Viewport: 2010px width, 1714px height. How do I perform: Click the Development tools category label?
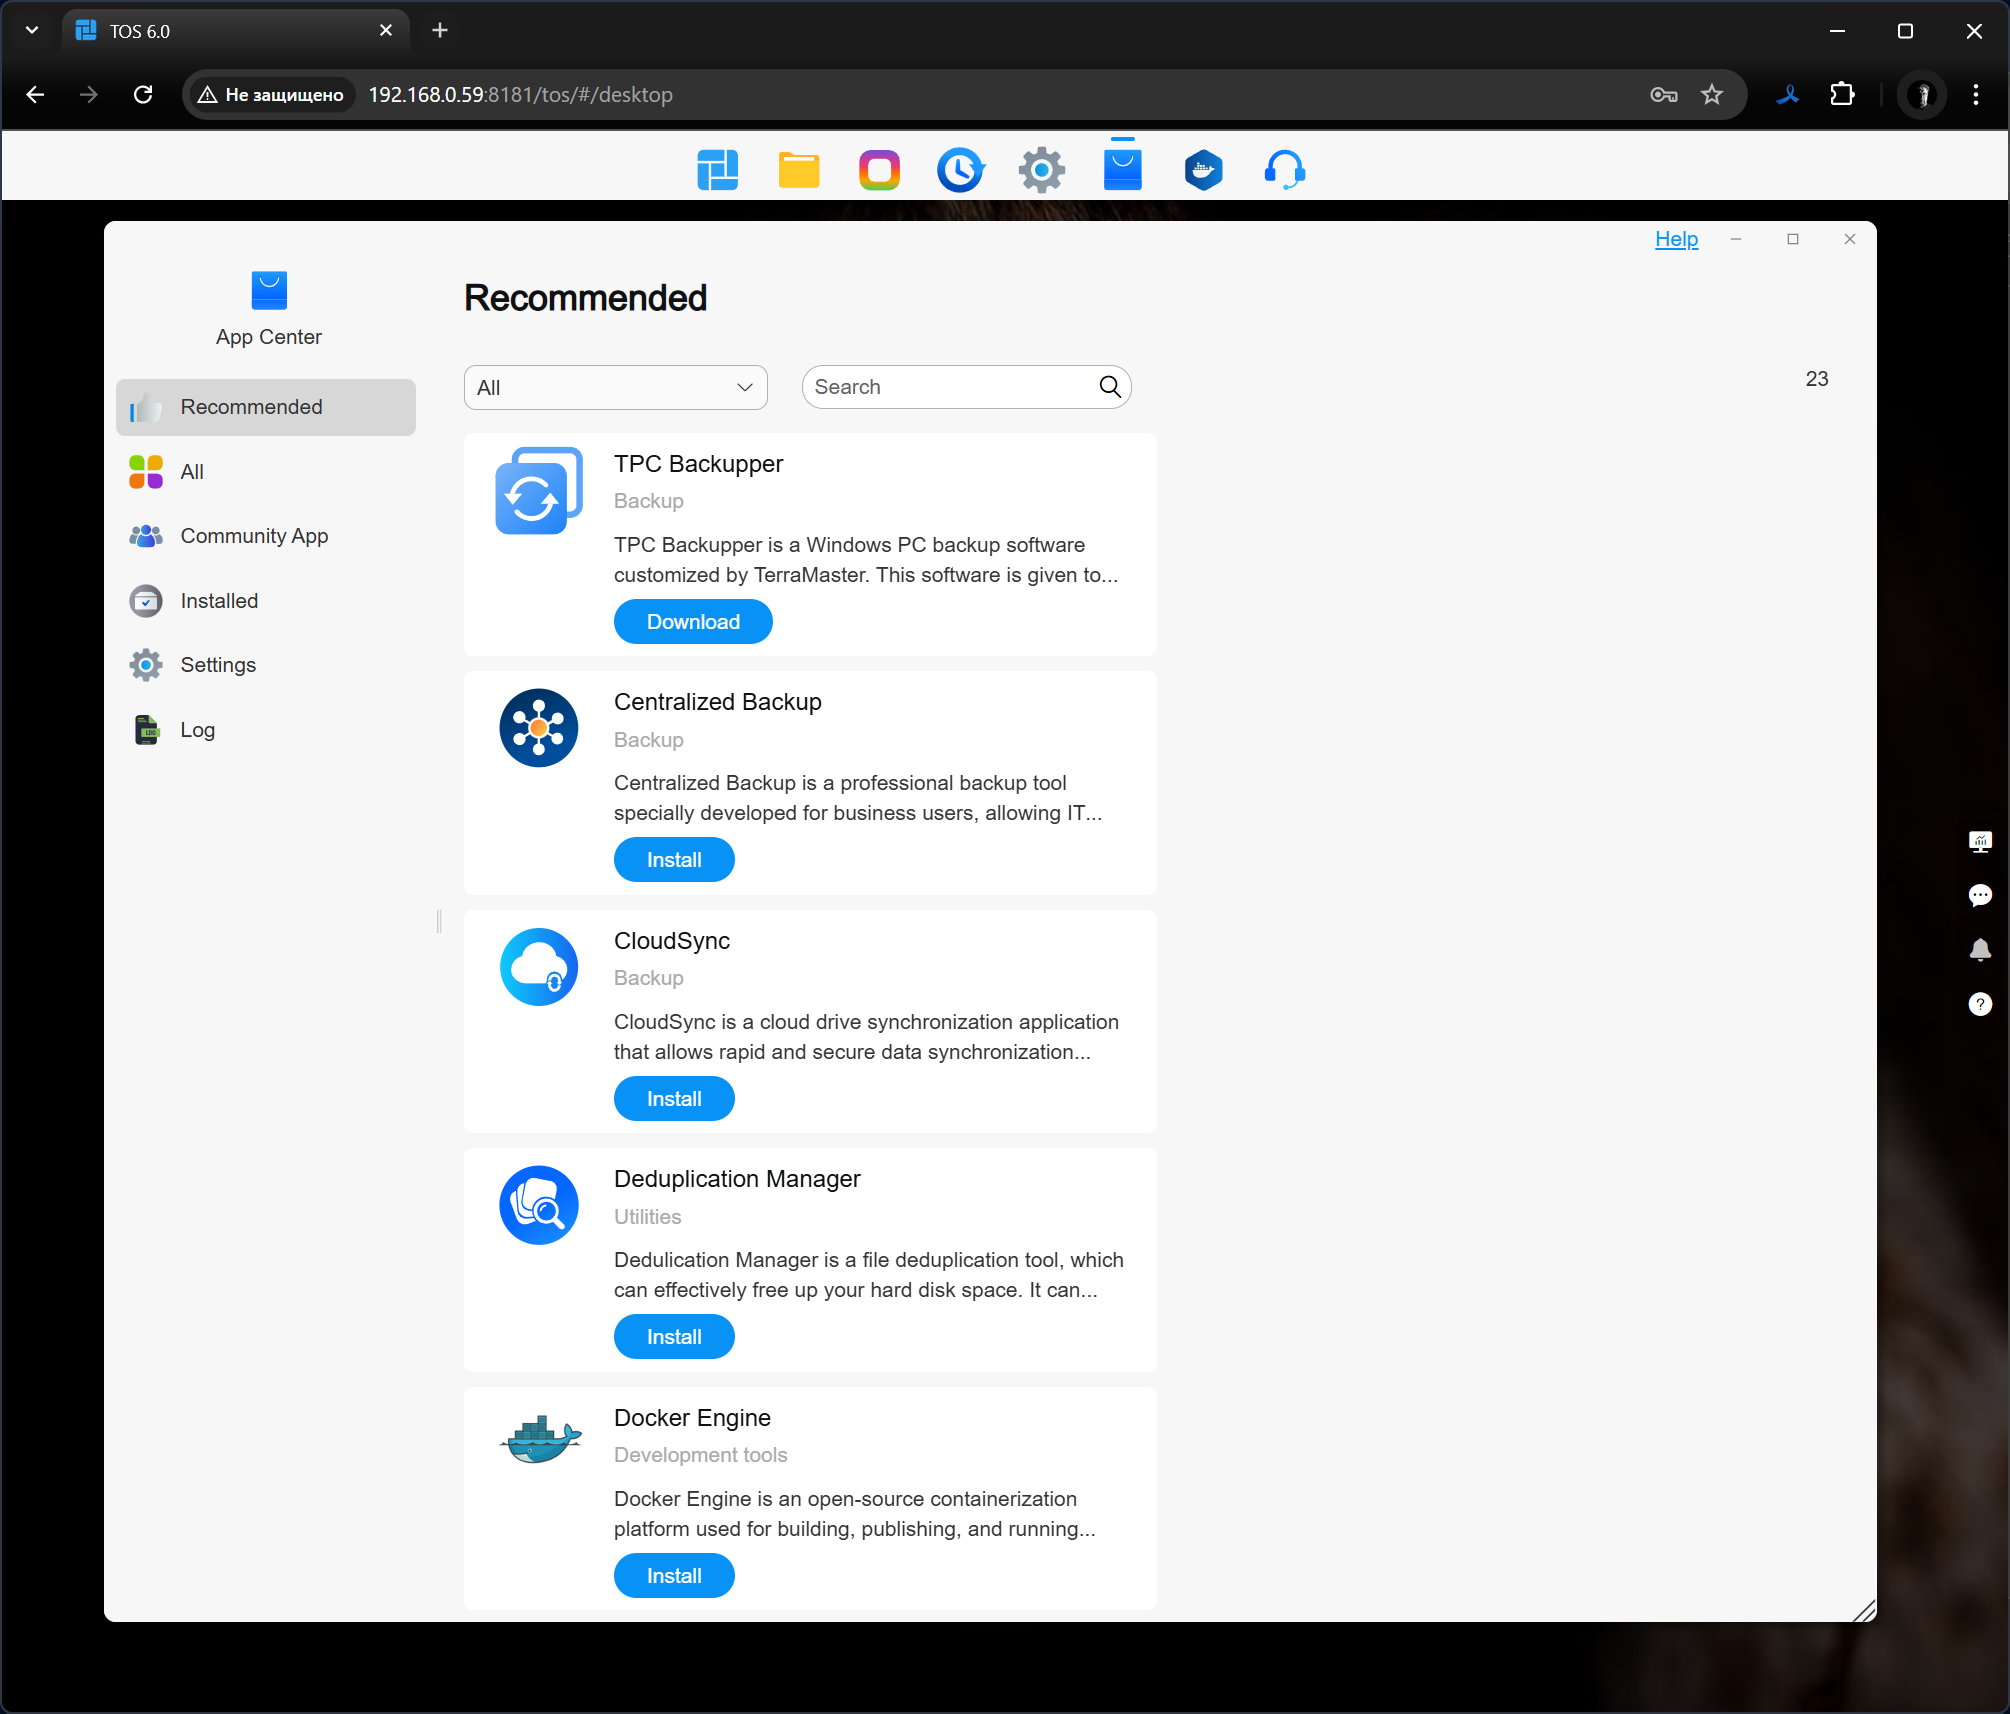pos(700,1455)
